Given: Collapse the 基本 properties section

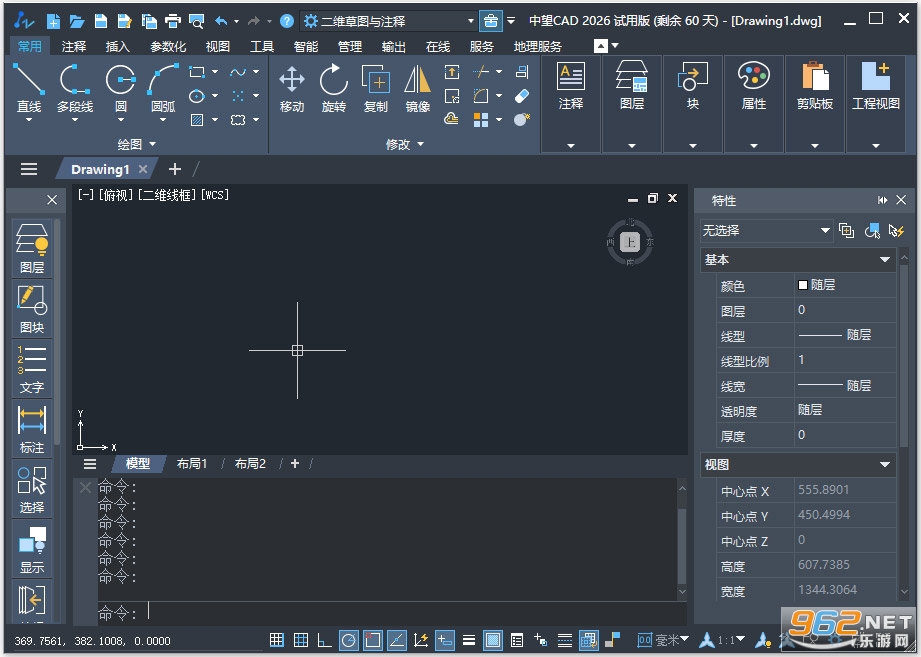Looking at the screenshot, I should coord(885,260).
